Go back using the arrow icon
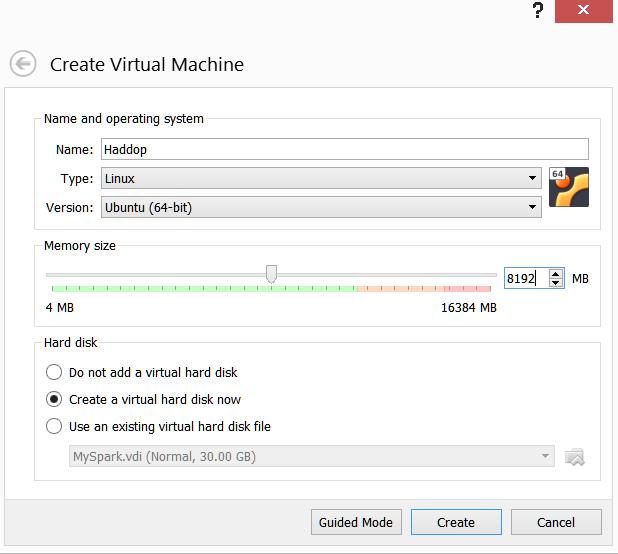This screenshot has width=618, height=554. pyautogui.click(x=23, y=63)
